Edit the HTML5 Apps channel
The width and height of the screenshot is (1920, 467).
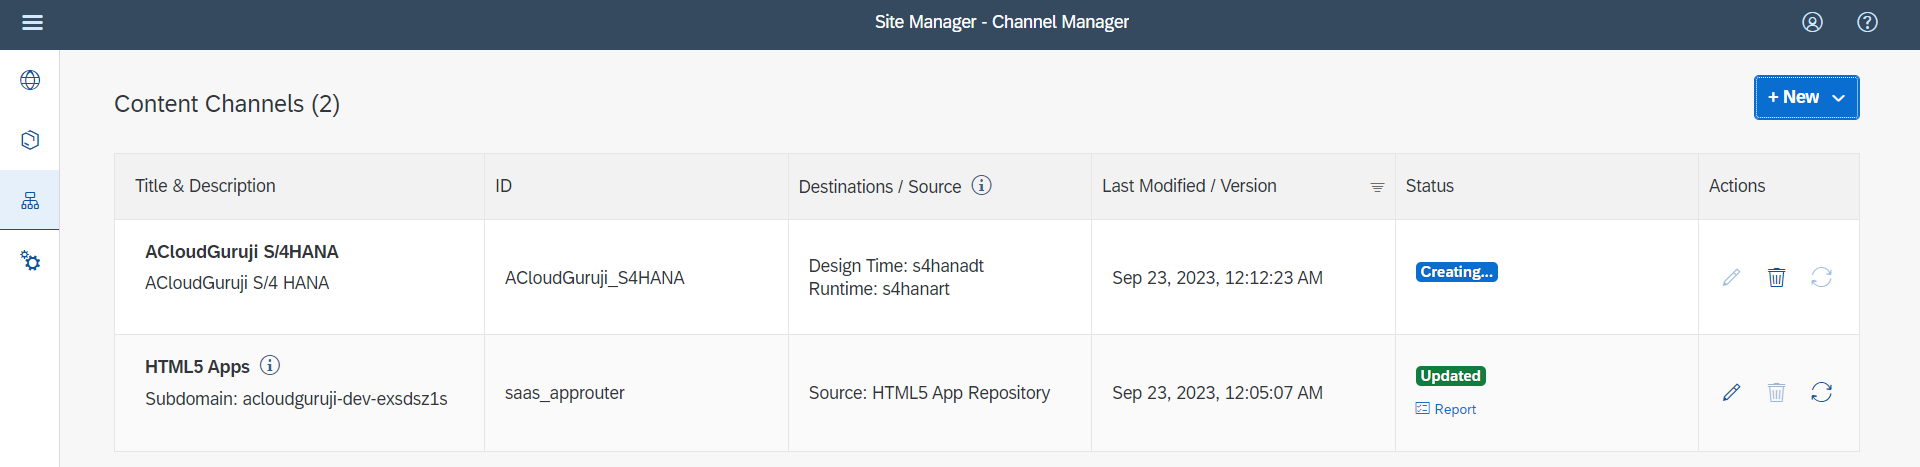click(1731, 392)
